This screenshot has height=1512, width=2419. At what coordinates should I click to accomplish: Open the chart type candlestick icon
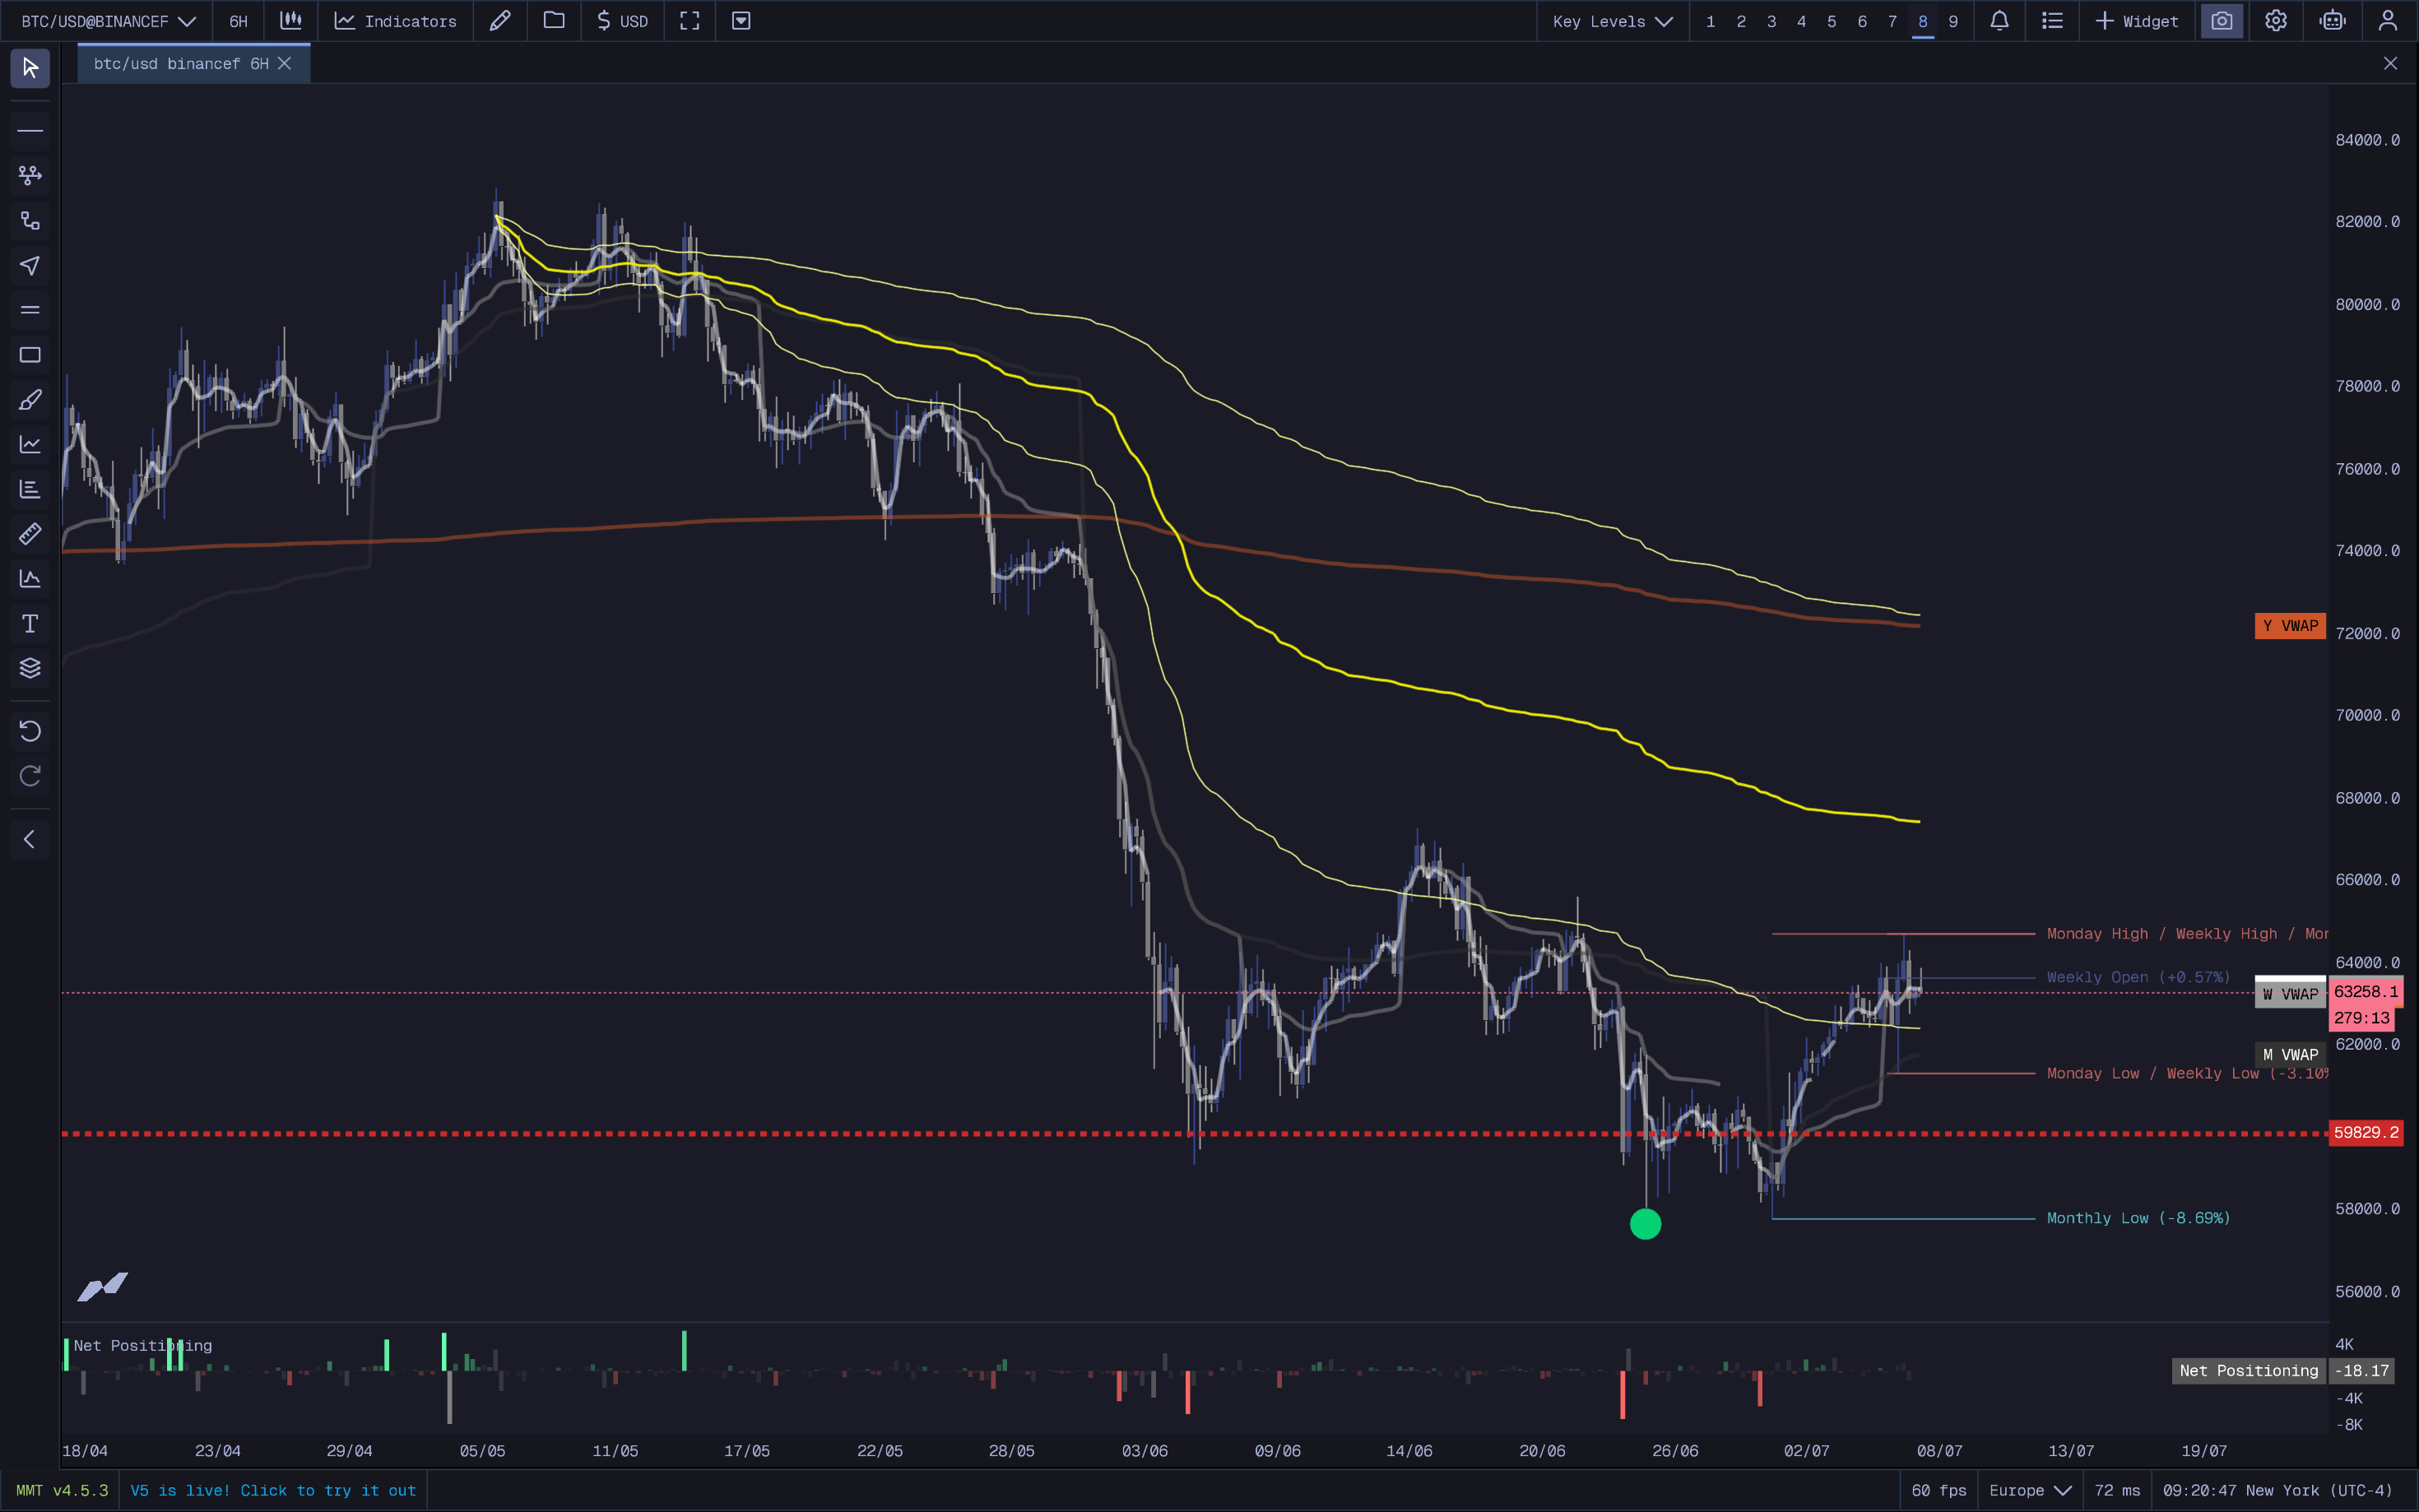pos(291,21)
